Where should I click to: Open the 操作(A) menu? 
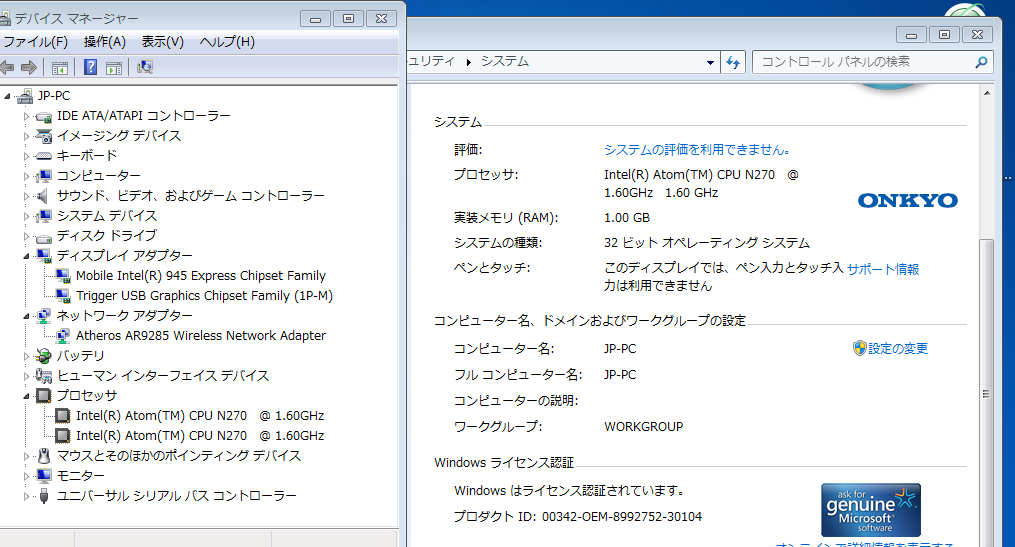tap(105, 42)
